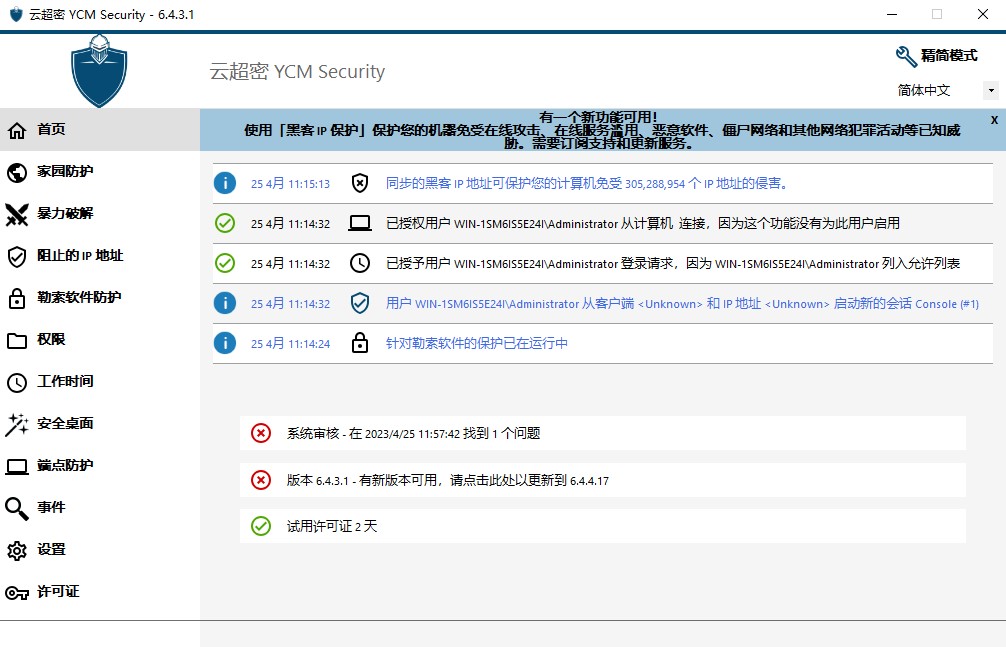Click the blue info icon at 11:14:24 row
Viewport: 1006px width, 647px height.
click(225, 343)
